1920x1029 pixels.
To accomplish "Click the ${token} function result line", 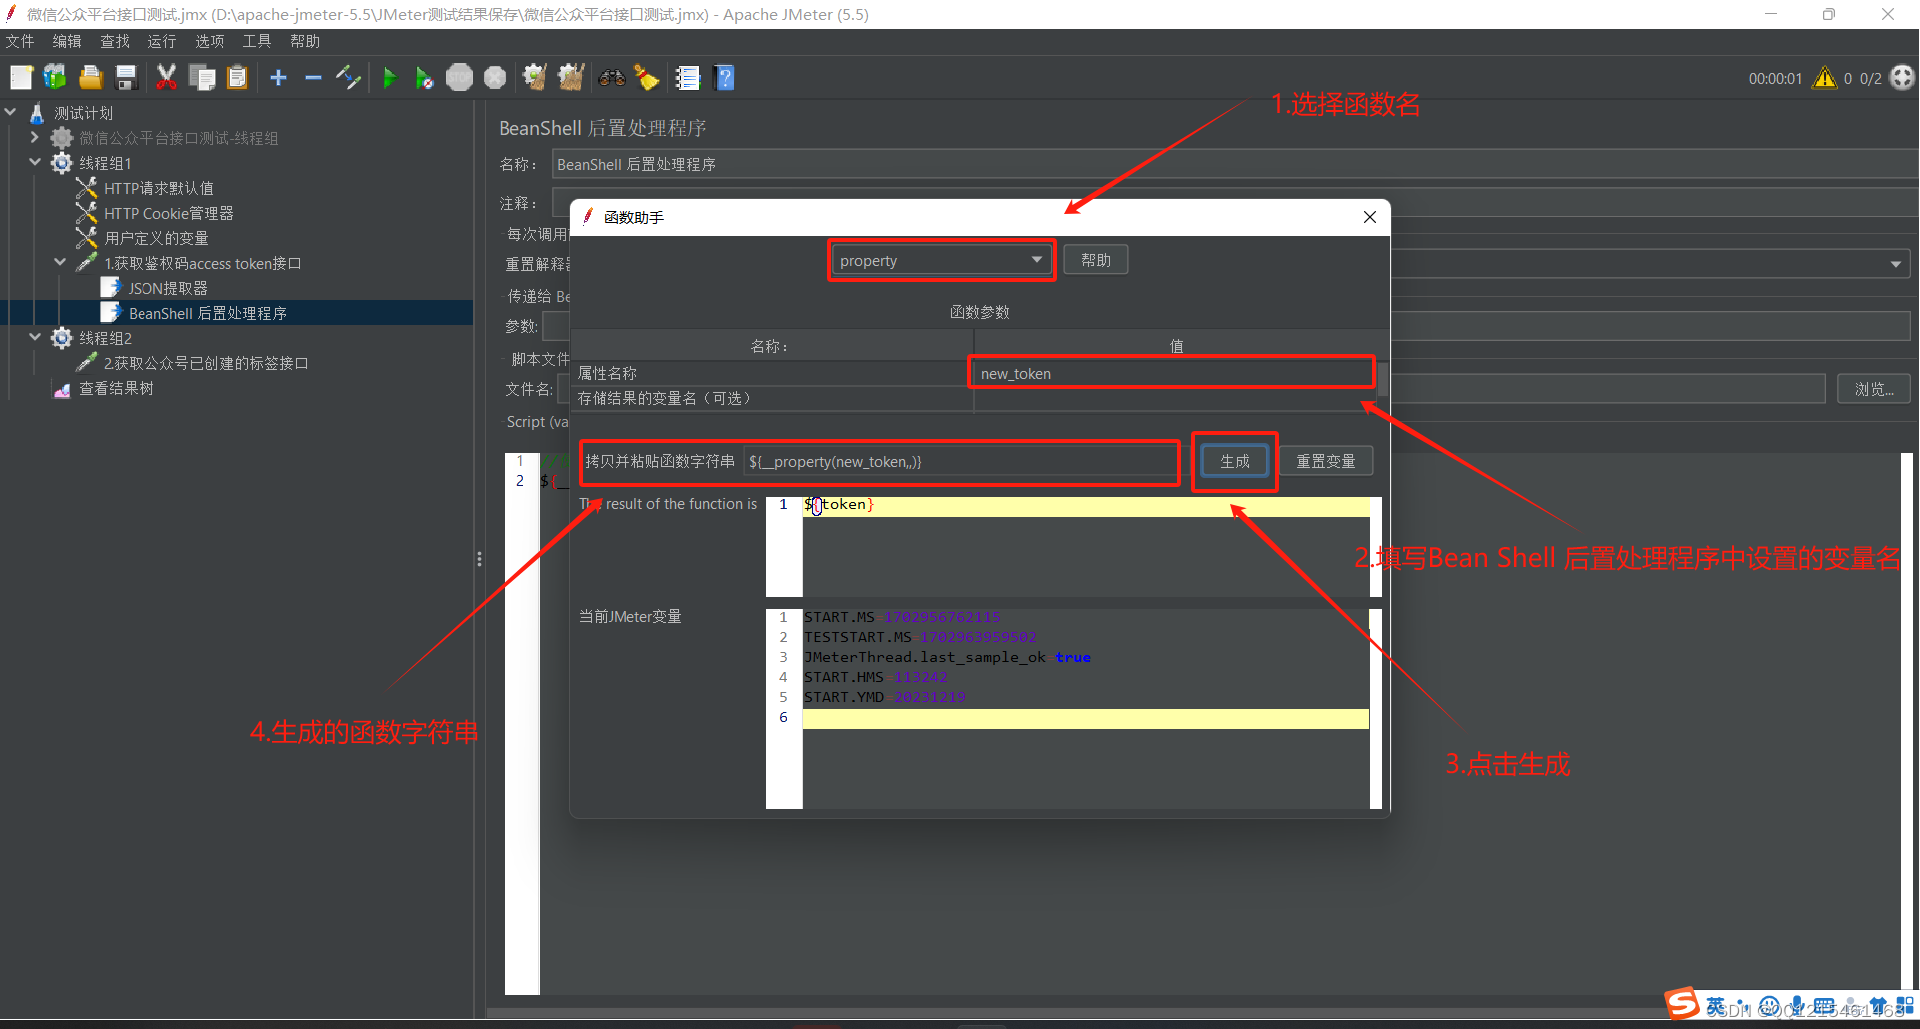I will pyautogui.click(x=1085, y=505).
